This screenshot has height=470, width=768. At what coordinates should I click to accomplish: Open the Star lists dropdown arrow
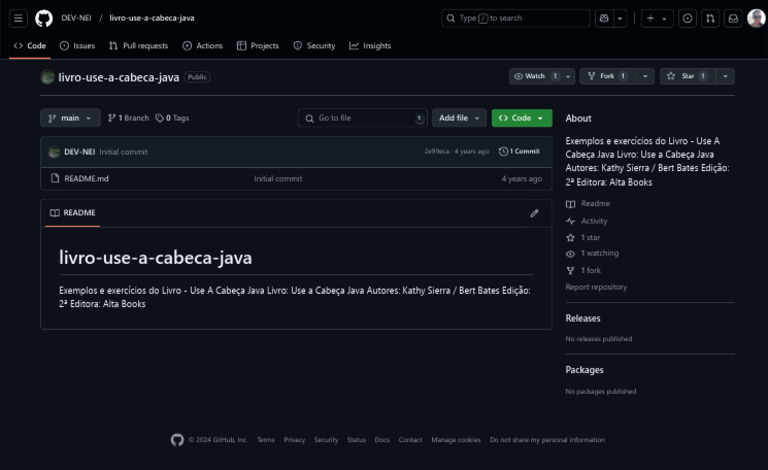pos(725,76)
